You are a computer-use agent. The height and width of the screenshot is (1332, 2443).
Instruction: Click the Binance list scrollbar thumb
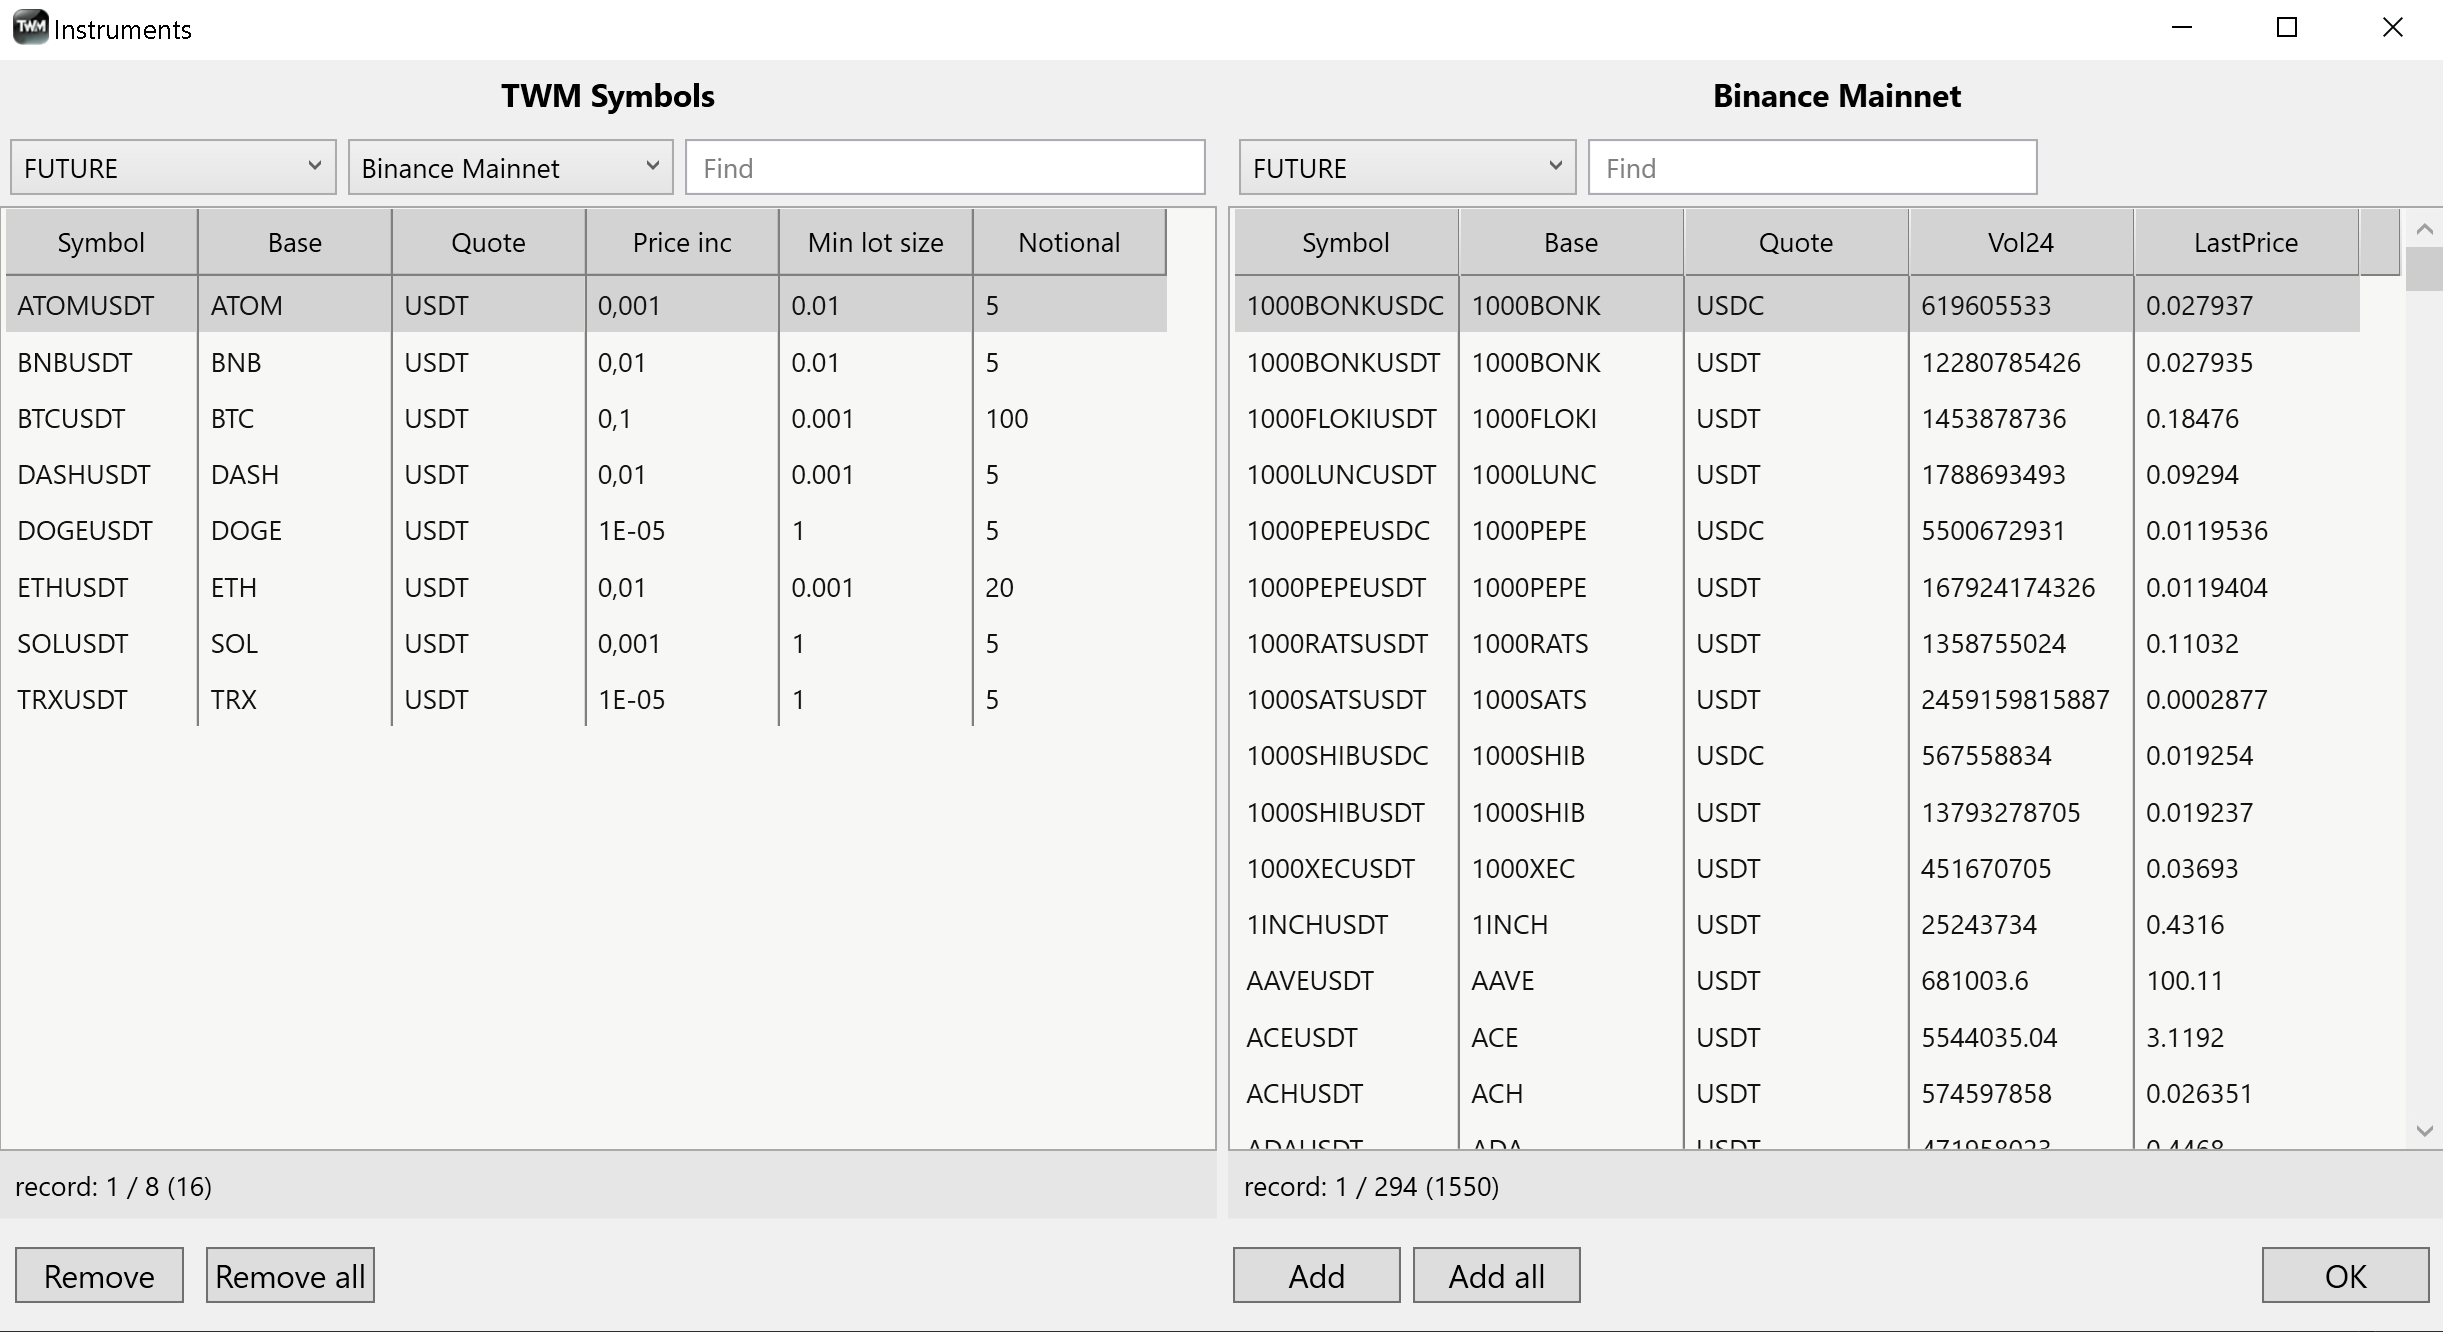pyautogui.click(x=2424, y=269)
